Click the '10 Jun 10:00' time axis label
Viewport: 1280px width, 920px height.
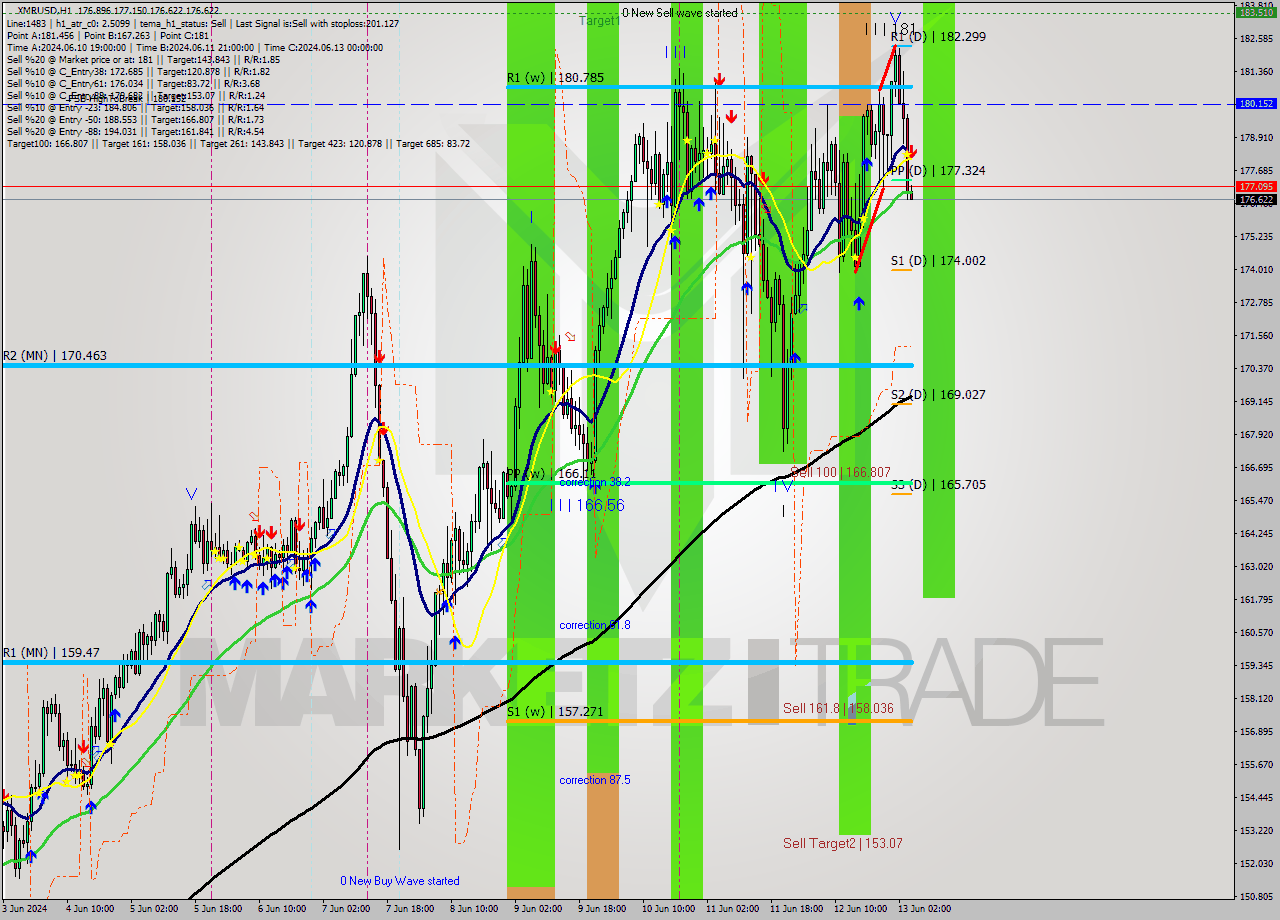(669, 909)
